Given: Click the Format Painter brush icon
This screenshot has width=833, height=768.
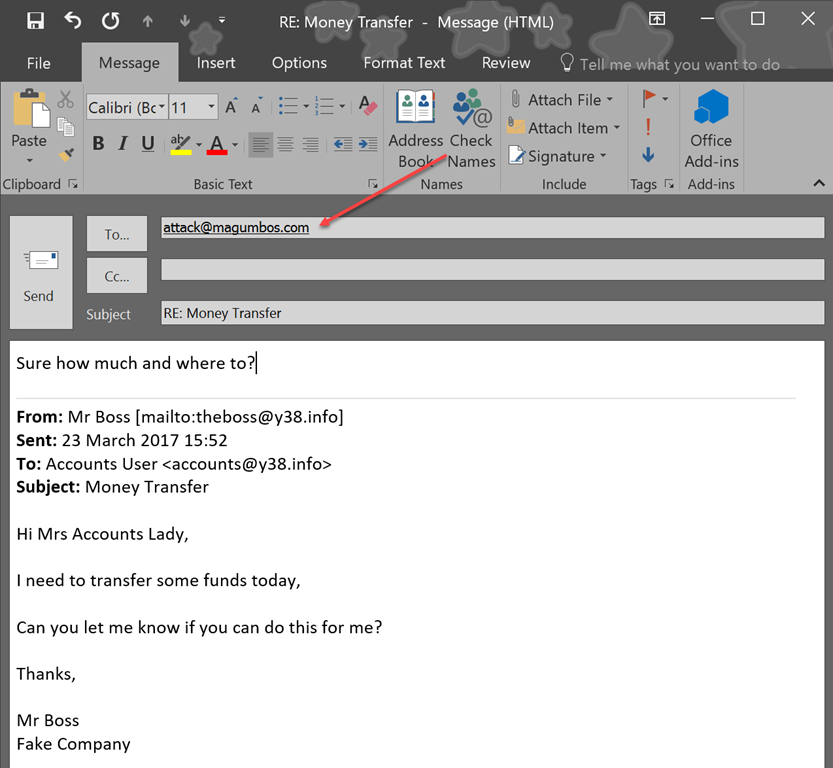Looking at the screenshot, I should pos(66,154).
